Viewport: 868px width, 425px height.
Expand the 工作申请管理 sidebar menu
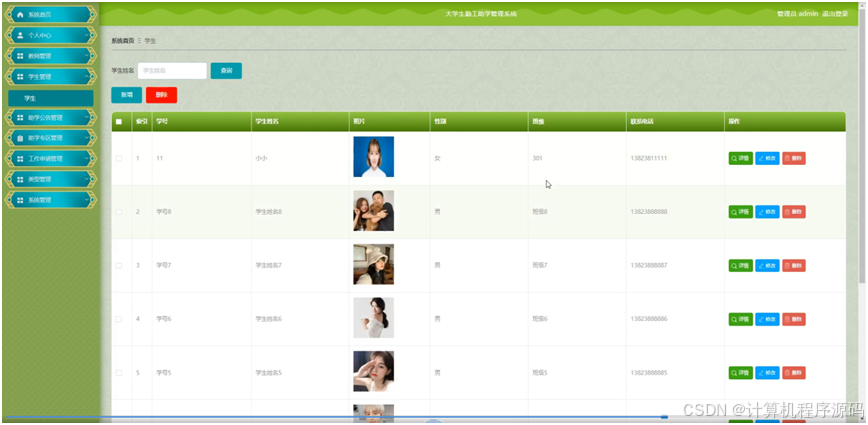coord(50,158)
